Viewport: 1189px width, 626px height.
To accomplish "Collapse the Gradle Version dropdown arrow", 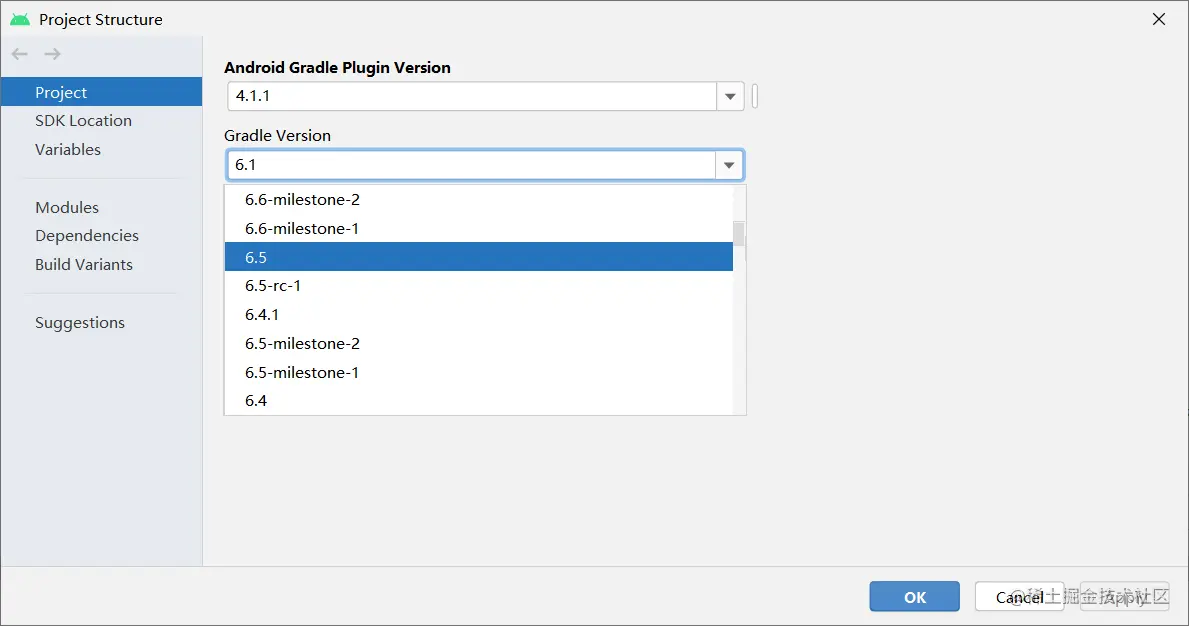I will point(730,165).
